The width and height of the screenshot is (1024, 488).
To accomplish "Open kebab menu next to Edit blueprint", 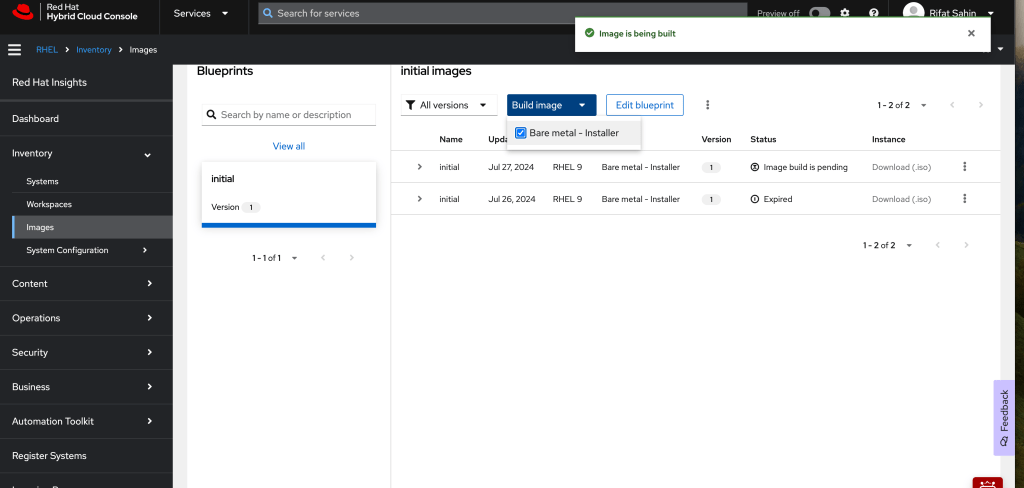I will pyautogui.click(x=707, y=105).
